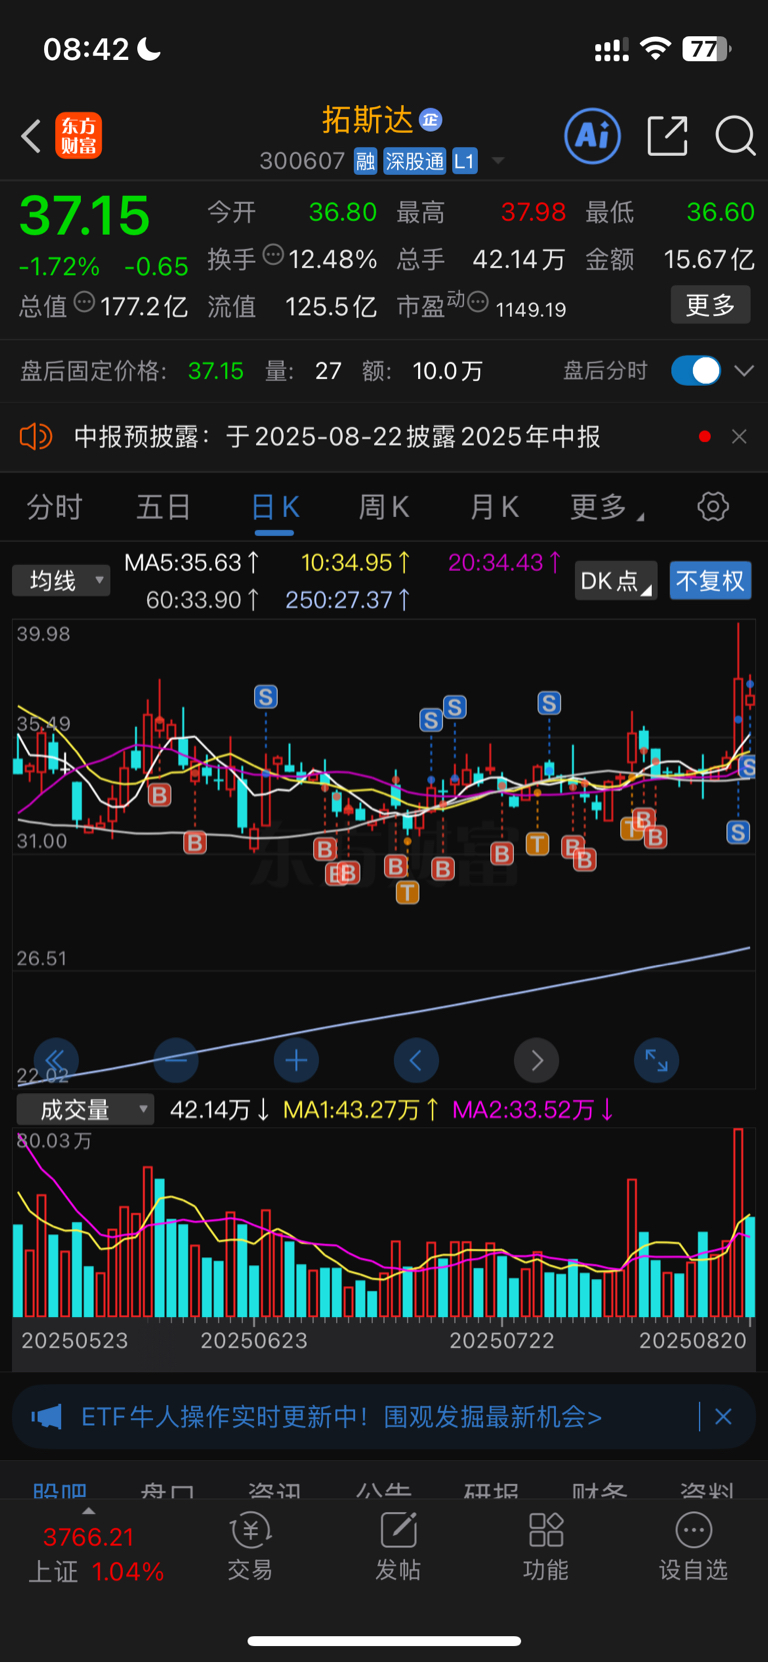Open the search magnifier icon

(735, 136)
